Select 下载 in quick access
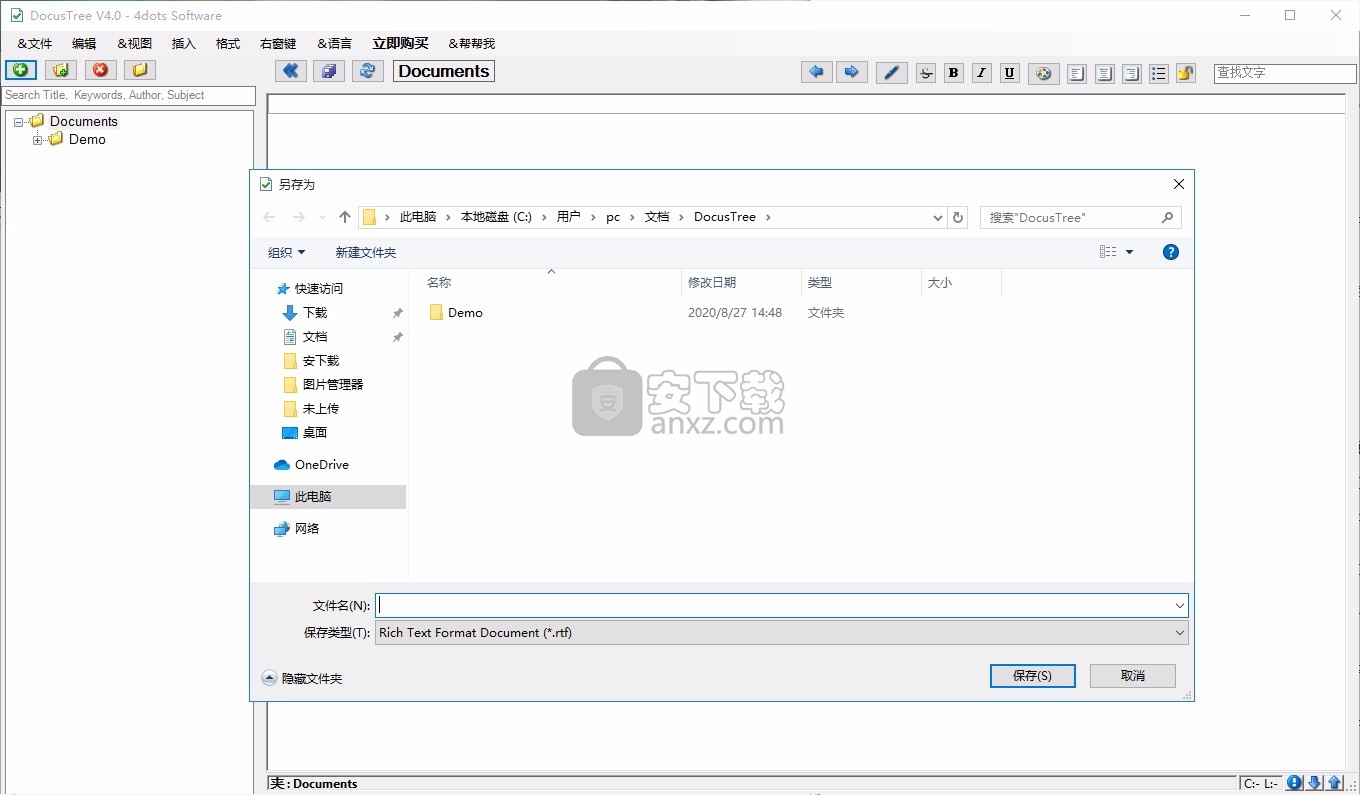 315,313
